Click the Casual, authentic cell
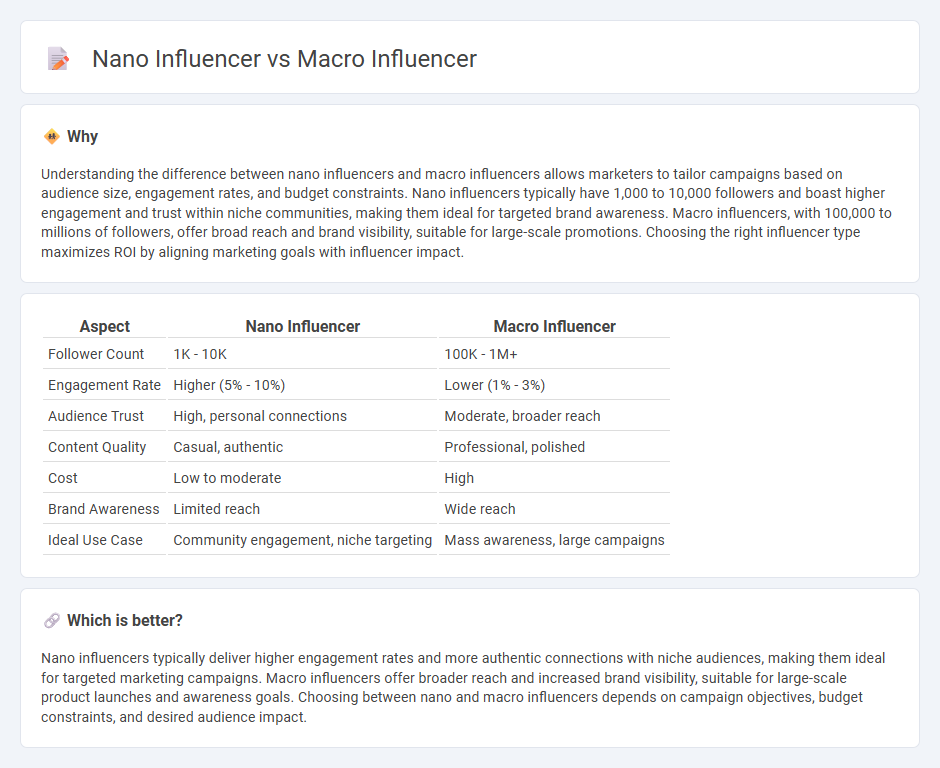This screenshot has width=940, height=768. [x=302, y=447]
